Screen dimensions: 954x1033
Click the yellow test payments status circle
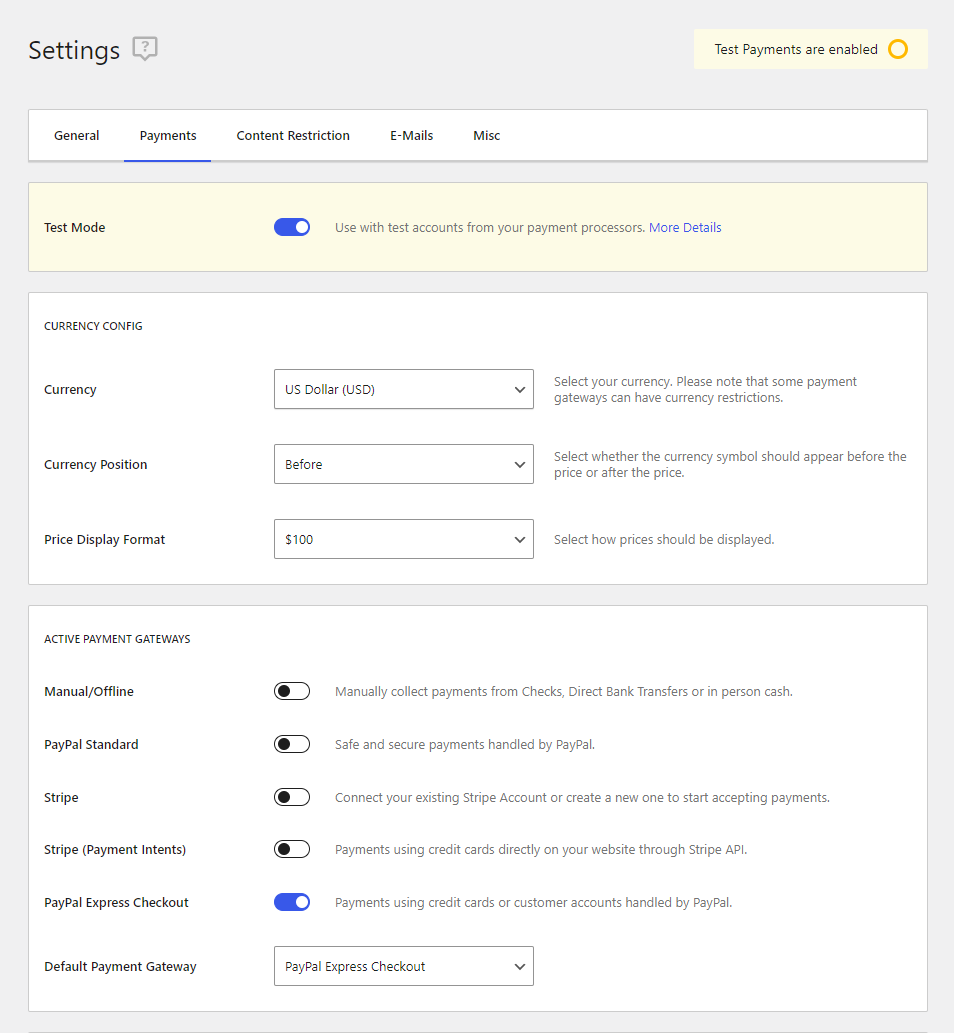898,49
